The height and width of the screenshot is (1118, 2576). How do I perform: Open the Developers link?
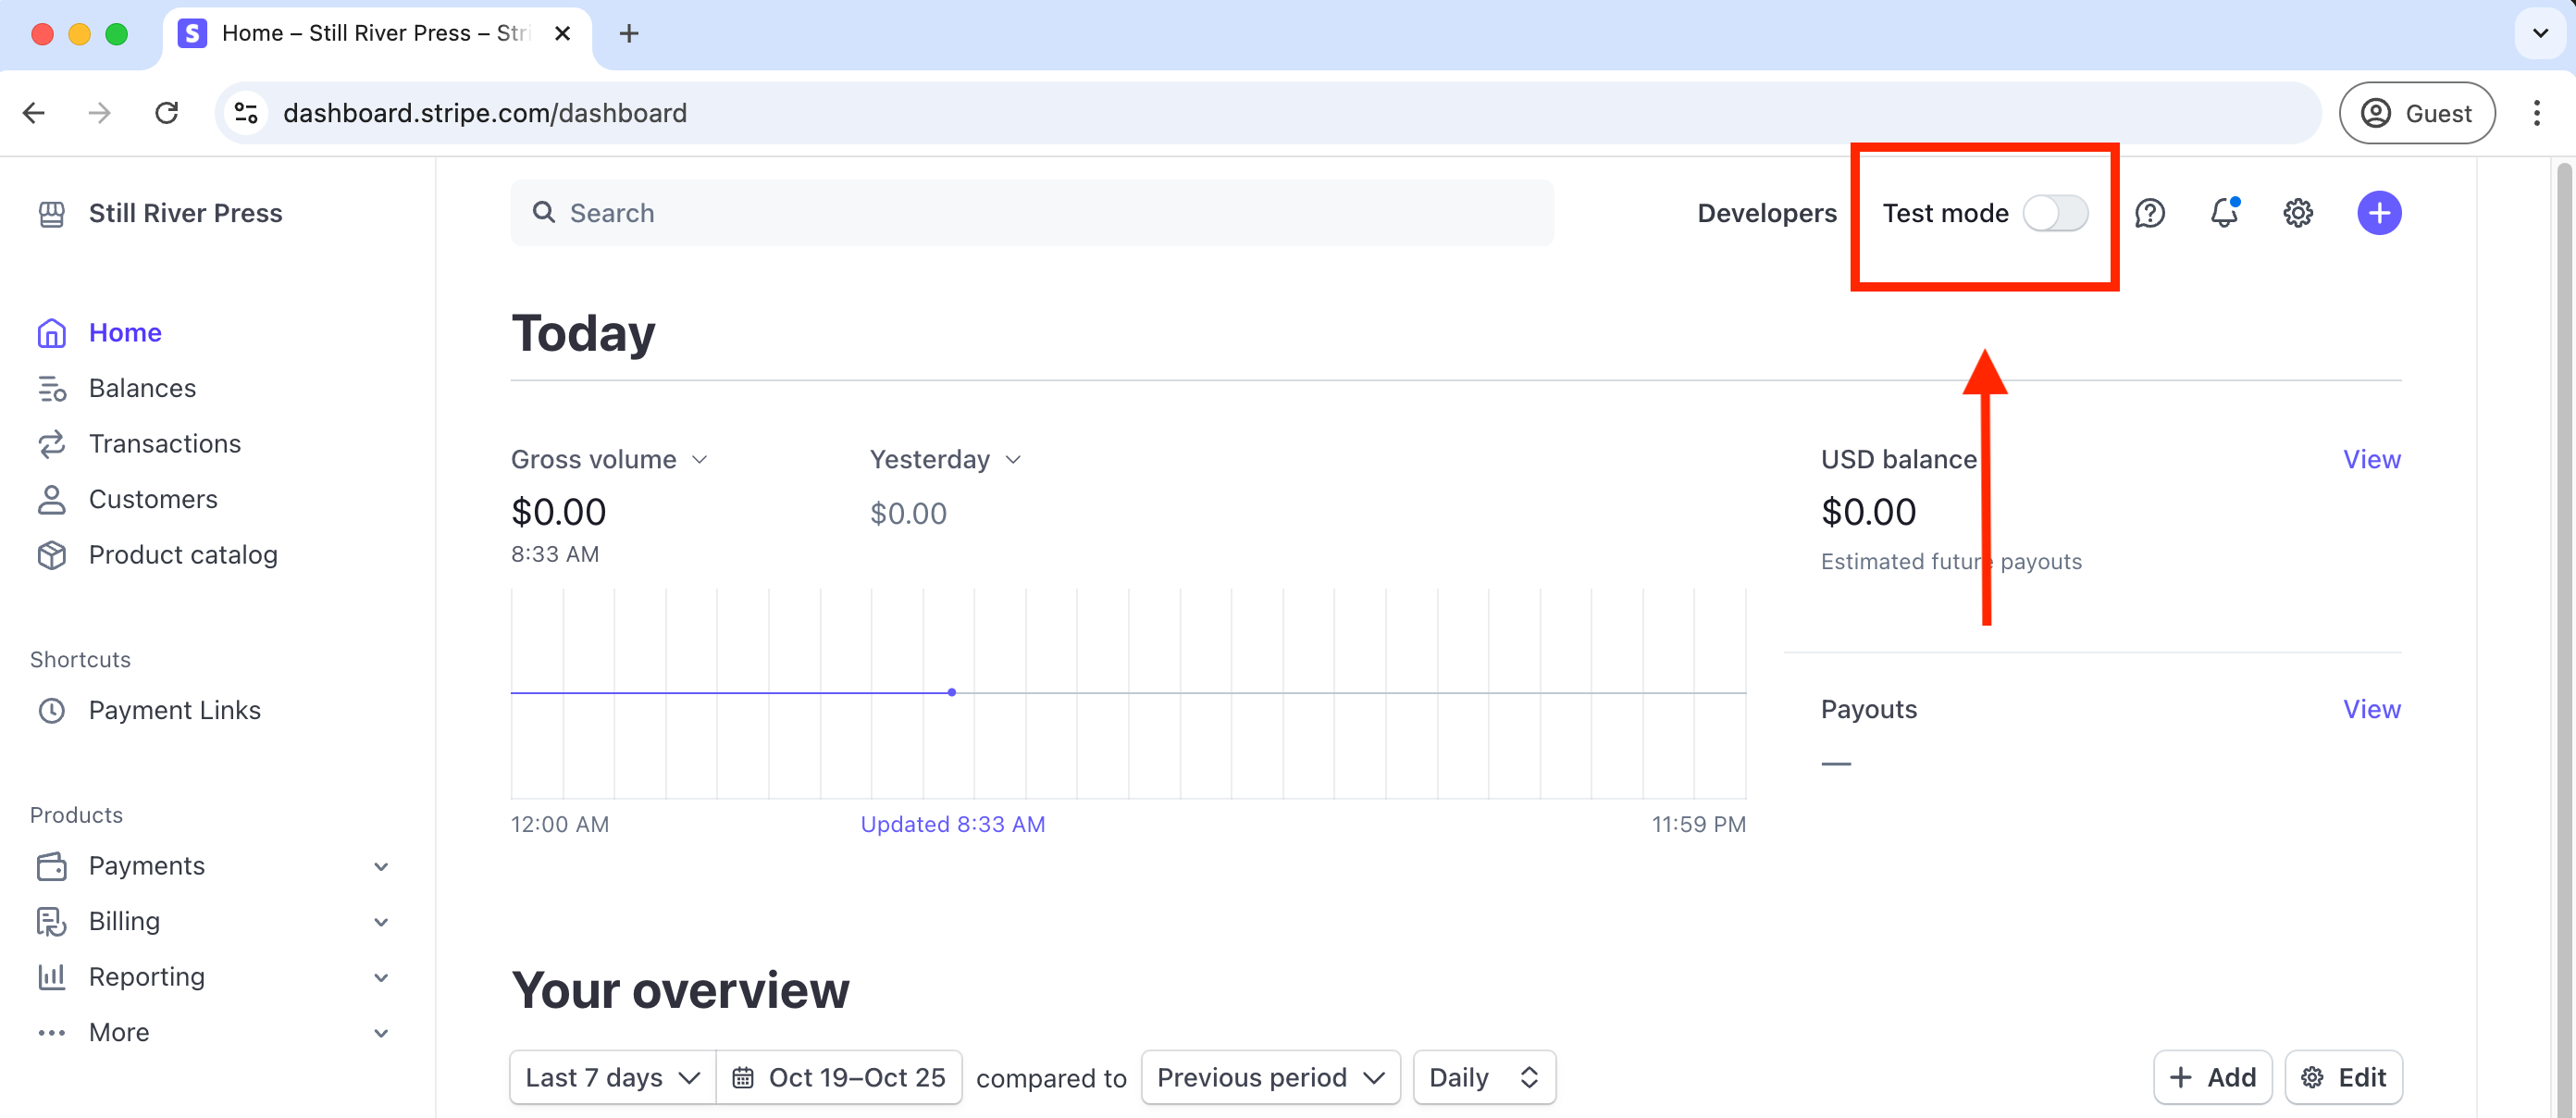pos(1766,213)
